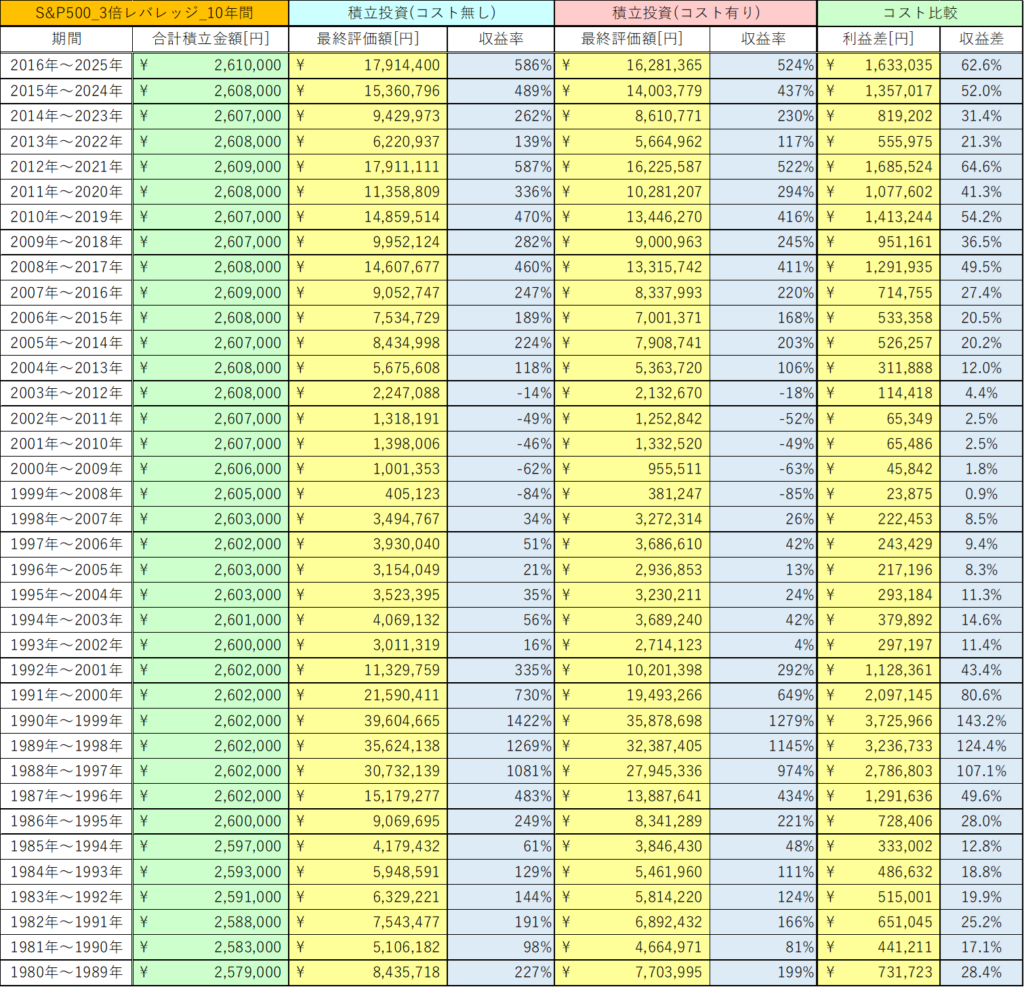Click the 利益差[円] column header
This screenshot has width=1024, height=987.
878,39
